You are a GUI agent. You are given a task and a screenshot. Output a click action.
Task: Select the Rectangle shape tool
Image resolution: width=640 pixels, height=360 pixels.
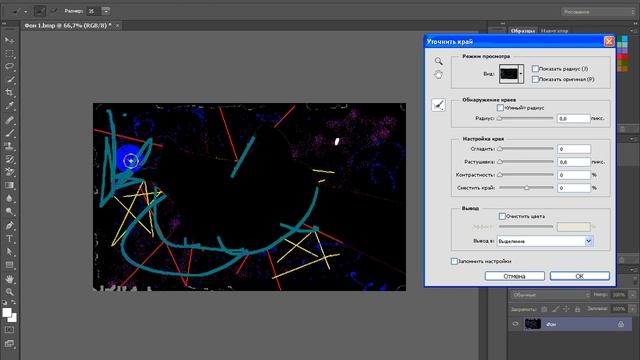click(9, 265)
